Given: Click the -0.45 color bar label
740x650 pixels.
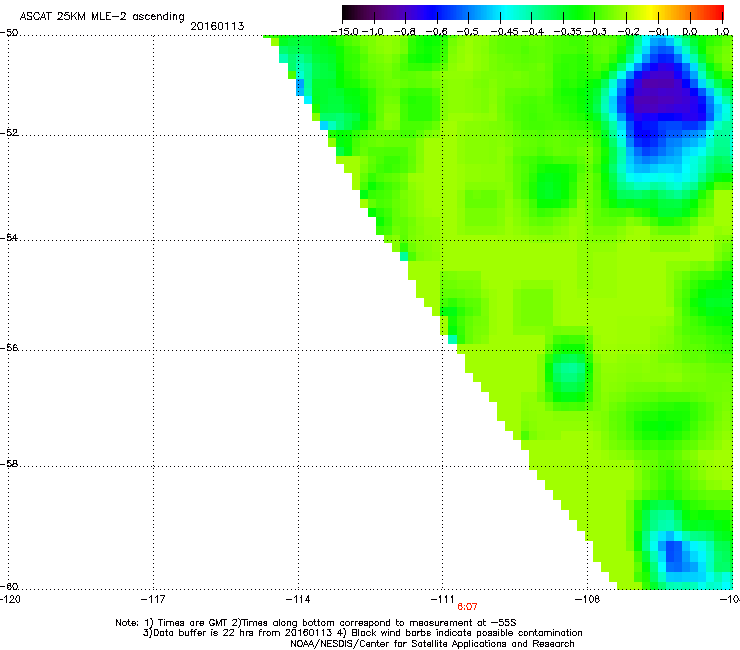Looking at the screenshot, I should pos(503,32).
